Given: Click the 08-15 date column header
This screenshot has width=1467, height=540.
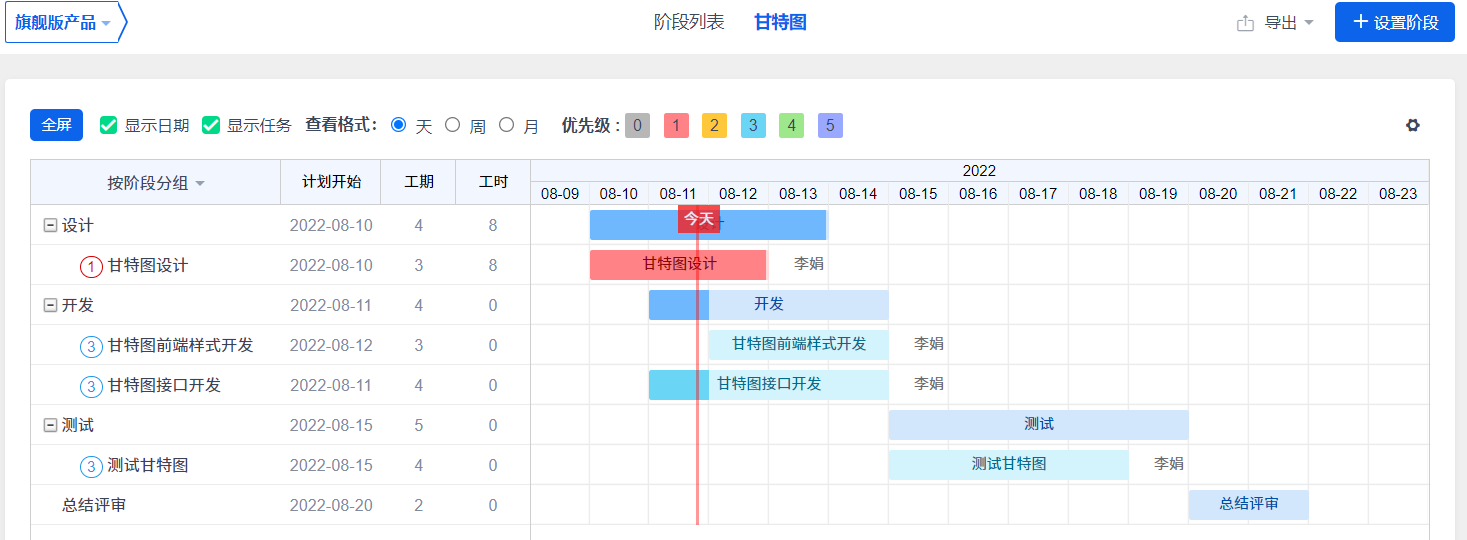Looking at the screenshot, I should click(919, 194).
